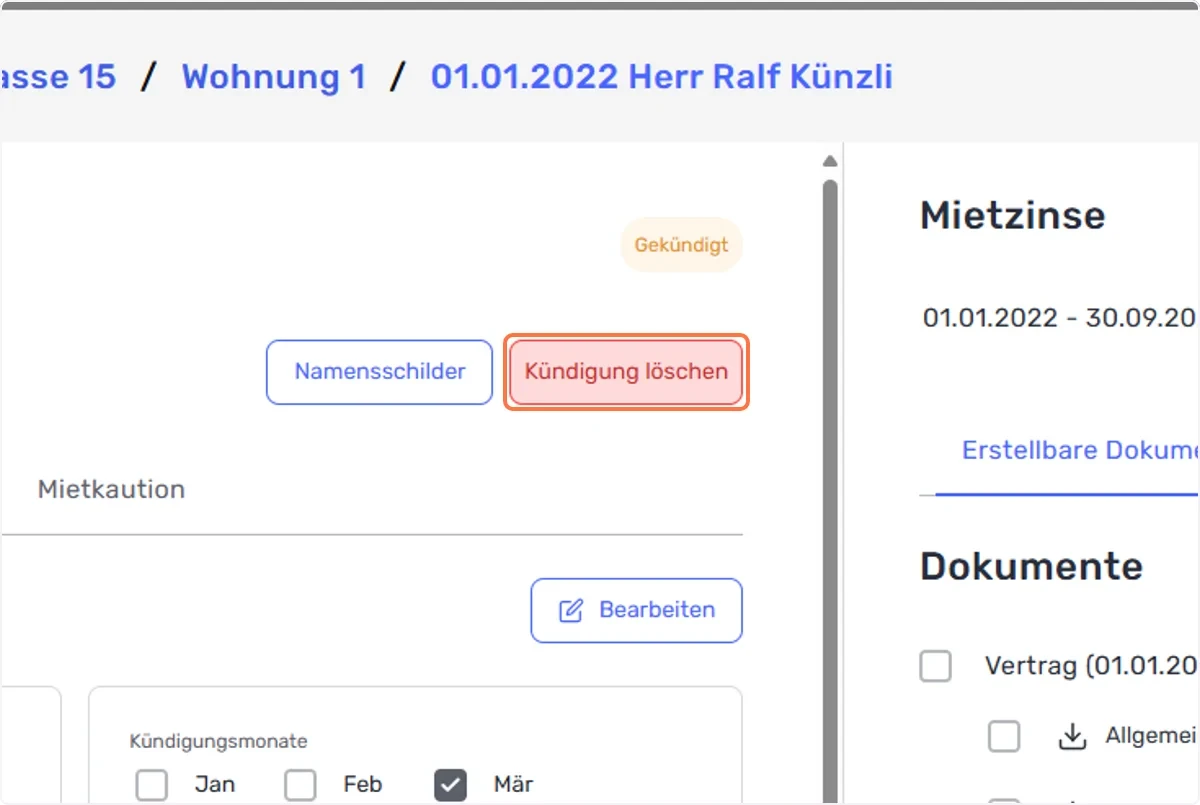Click the Kündigungsmonate label
The width and height of the screenshot is (1200, 805).
coord(218,741)
